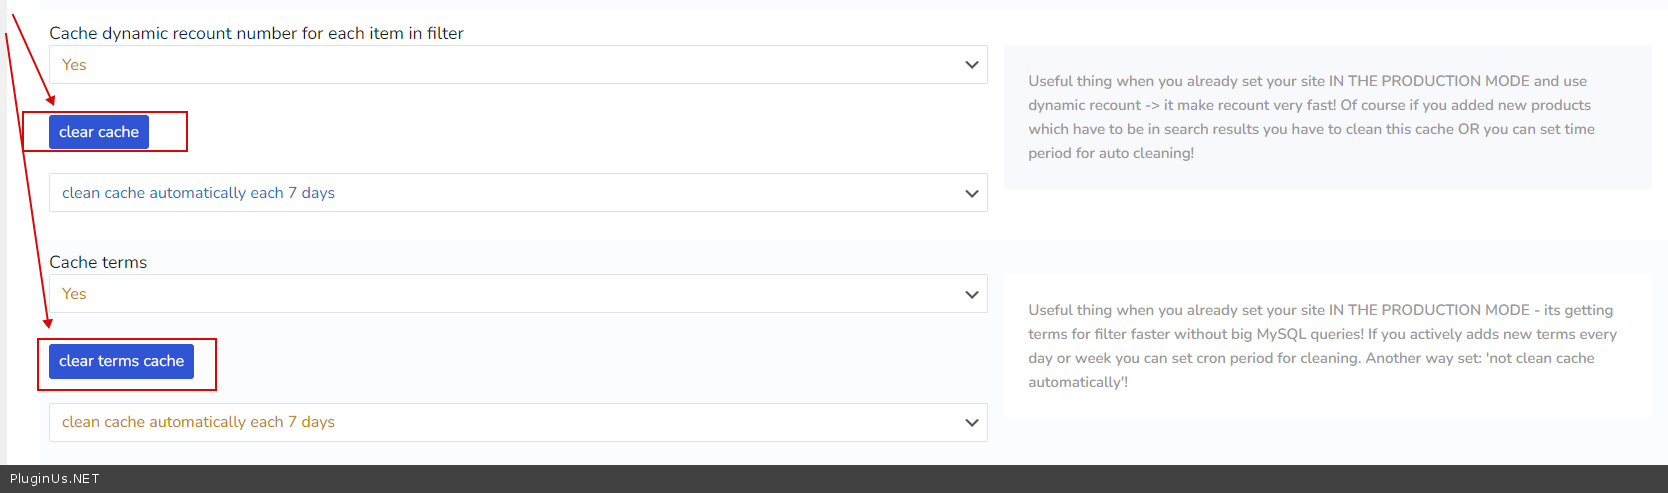This screenshot has width=1668, height=493.
Task: Open recount auto-clean period dropdown
Action: (x=518, y=193)
